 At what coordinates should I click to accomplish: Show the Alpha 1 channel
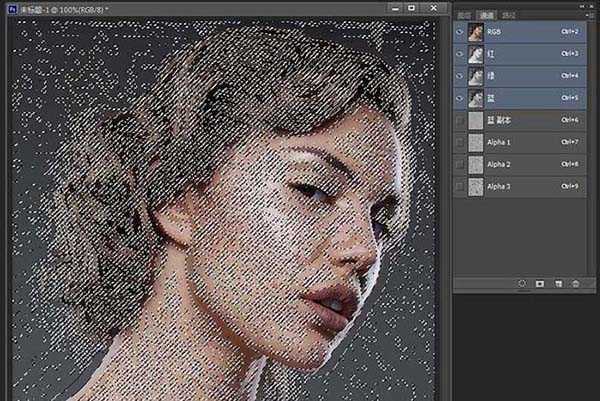click(x=459, y=142)
